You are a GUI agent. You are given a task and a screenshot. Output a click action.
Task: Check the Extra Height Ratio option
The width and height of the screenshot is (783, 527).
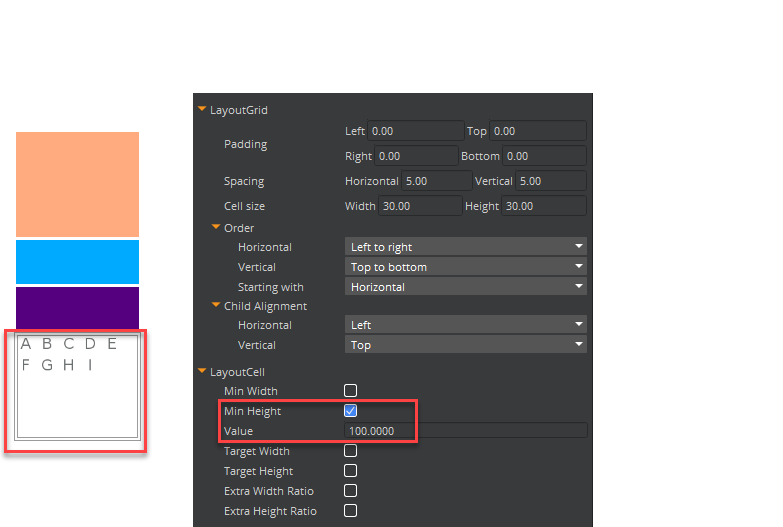point(350,511)
